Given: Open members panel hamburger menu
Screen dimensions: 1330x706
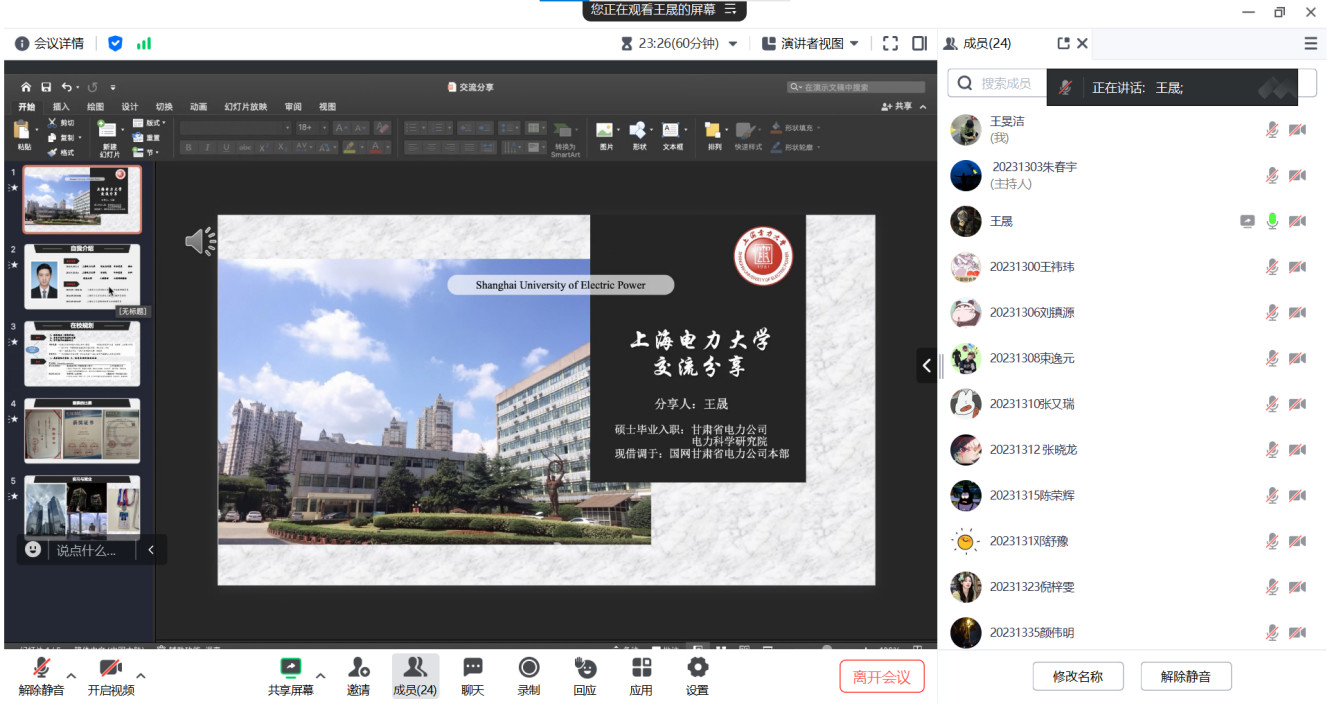Looking at the screenshot, I should [x=1310, y=44].
